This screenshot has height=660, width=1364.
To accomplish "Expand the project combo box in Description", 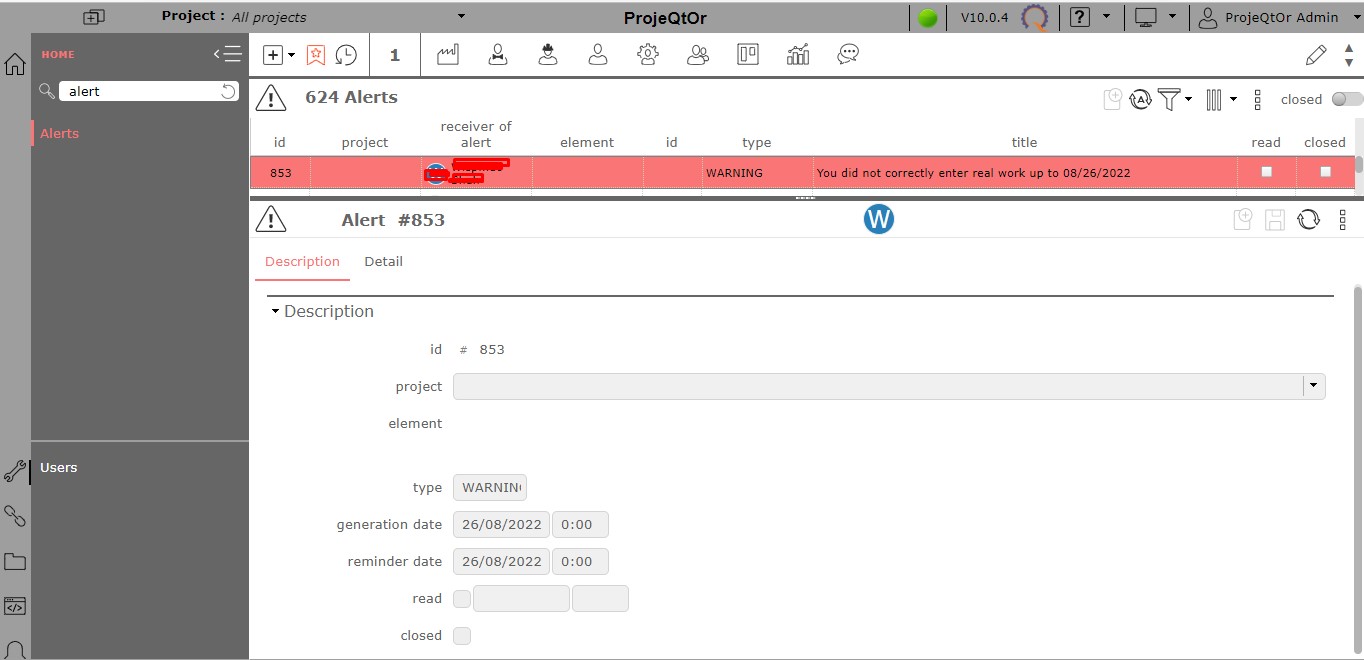I will point(1313,386).
